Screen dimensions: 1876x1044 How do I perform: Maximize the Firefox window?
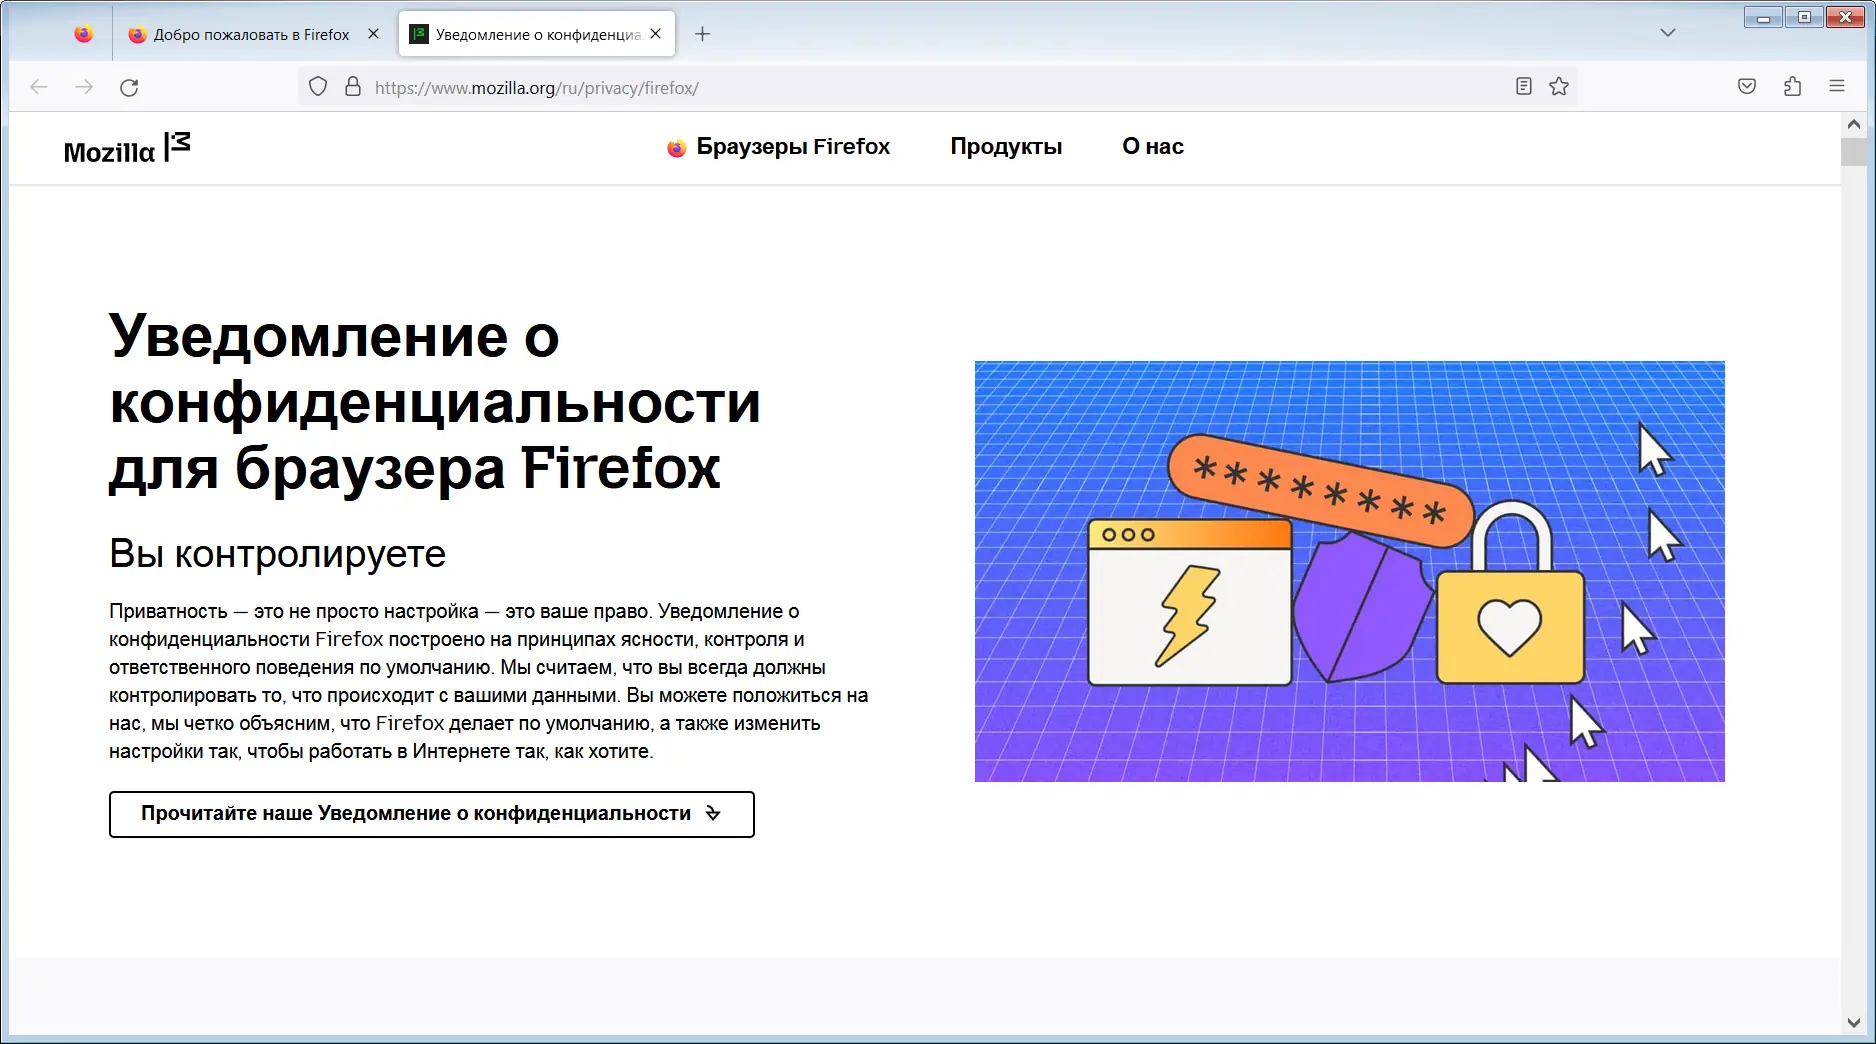click(x=1804, y=17)
